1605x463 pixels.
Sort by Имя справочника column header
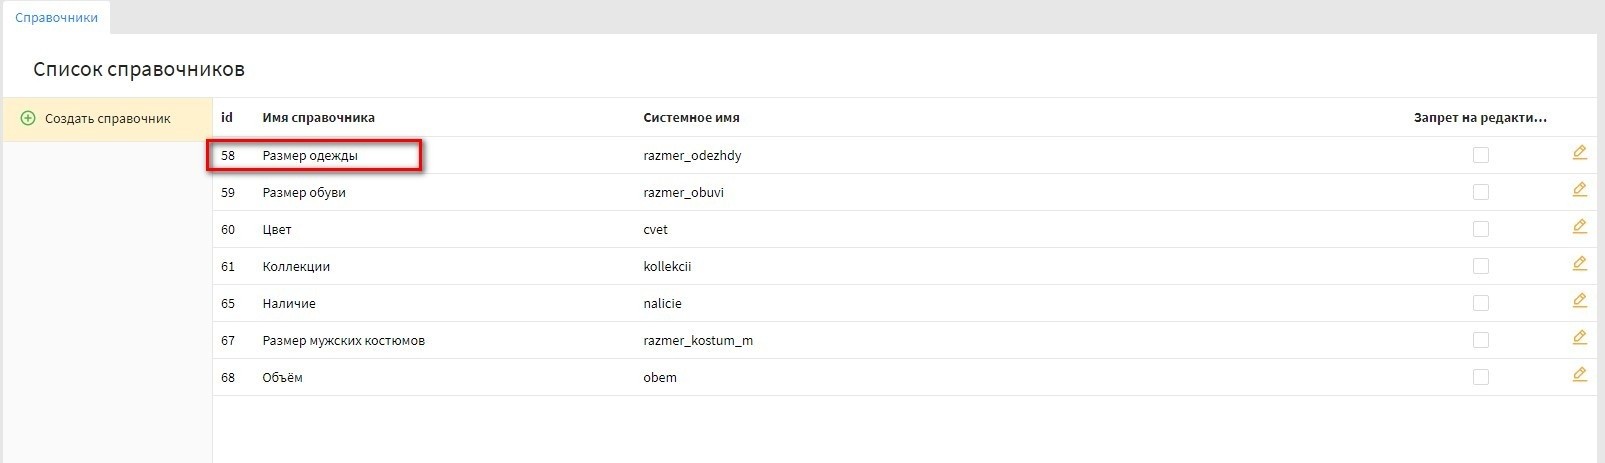(x=318, y=118)
